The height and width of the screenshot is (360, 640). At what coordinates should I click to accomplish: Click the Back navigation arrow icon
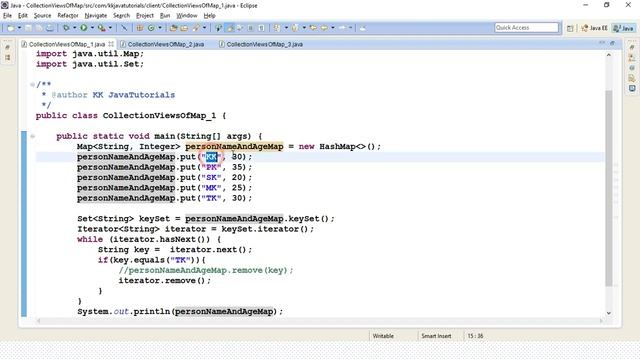click(324, 28)
